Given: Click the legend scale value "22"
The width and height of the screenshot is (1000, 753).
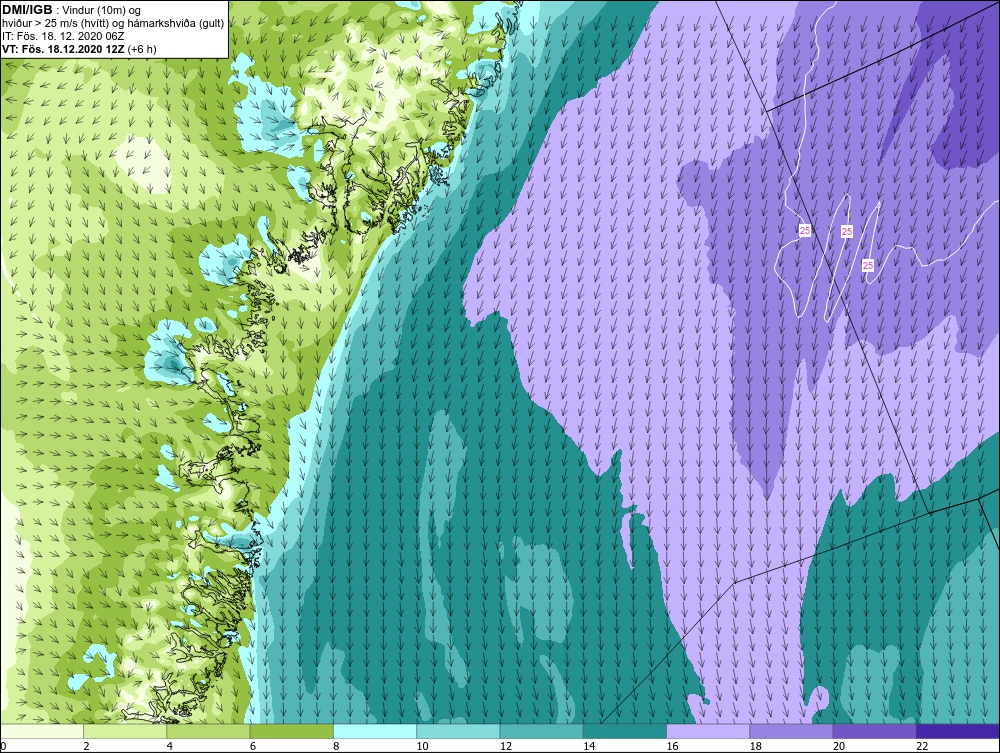Looking at the screenshot, I should (922, 746).
